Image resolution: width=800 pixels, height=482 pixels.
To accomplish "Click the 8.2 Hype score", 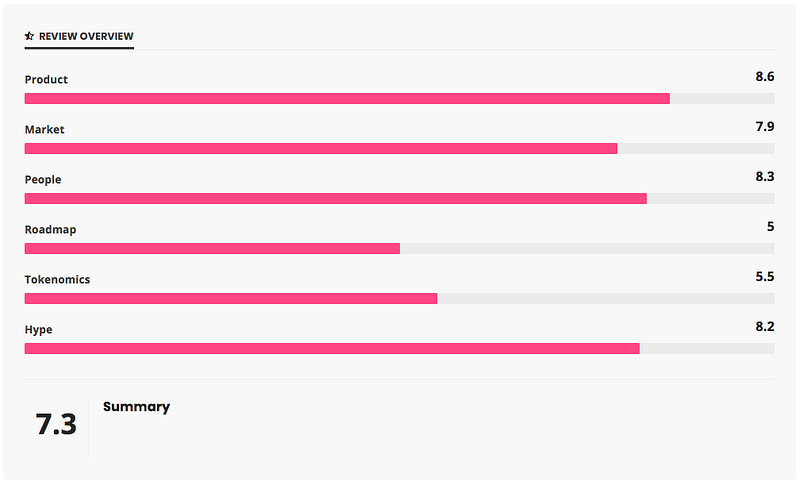I will coord(765,326).
